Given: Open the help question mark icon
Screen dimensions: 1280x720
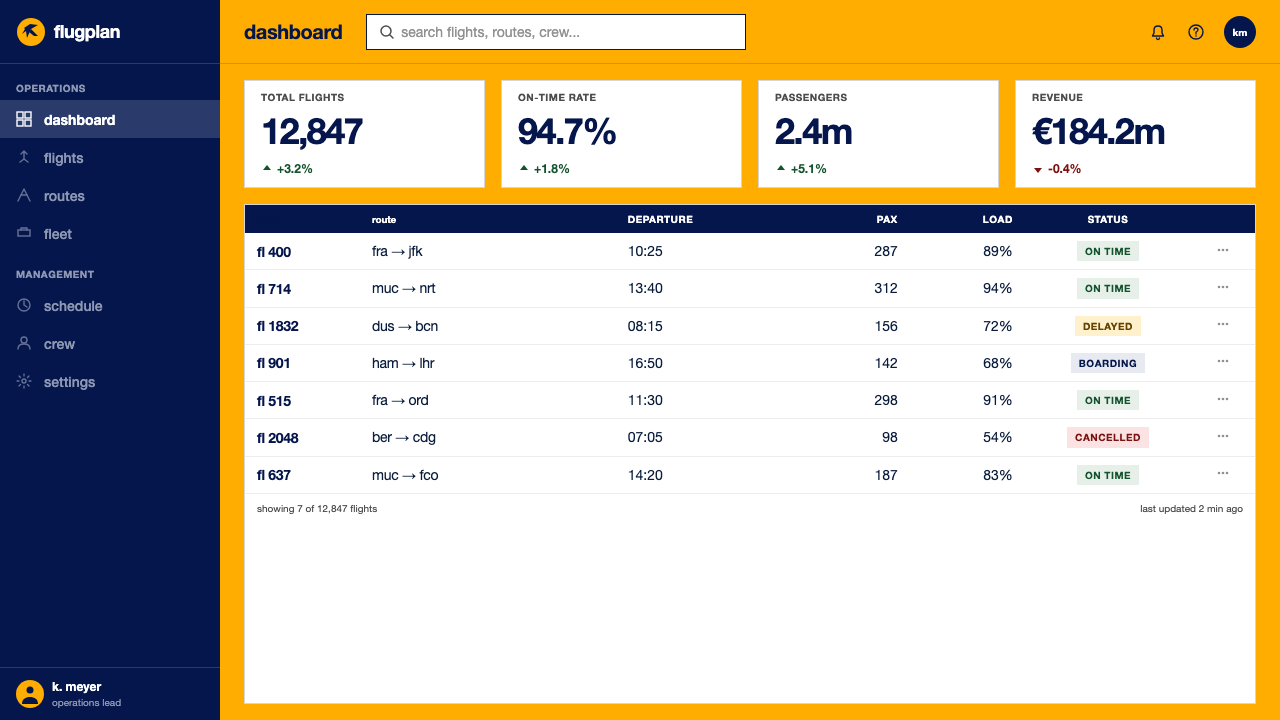Looking at the screenshot, I should (1196, 32).
